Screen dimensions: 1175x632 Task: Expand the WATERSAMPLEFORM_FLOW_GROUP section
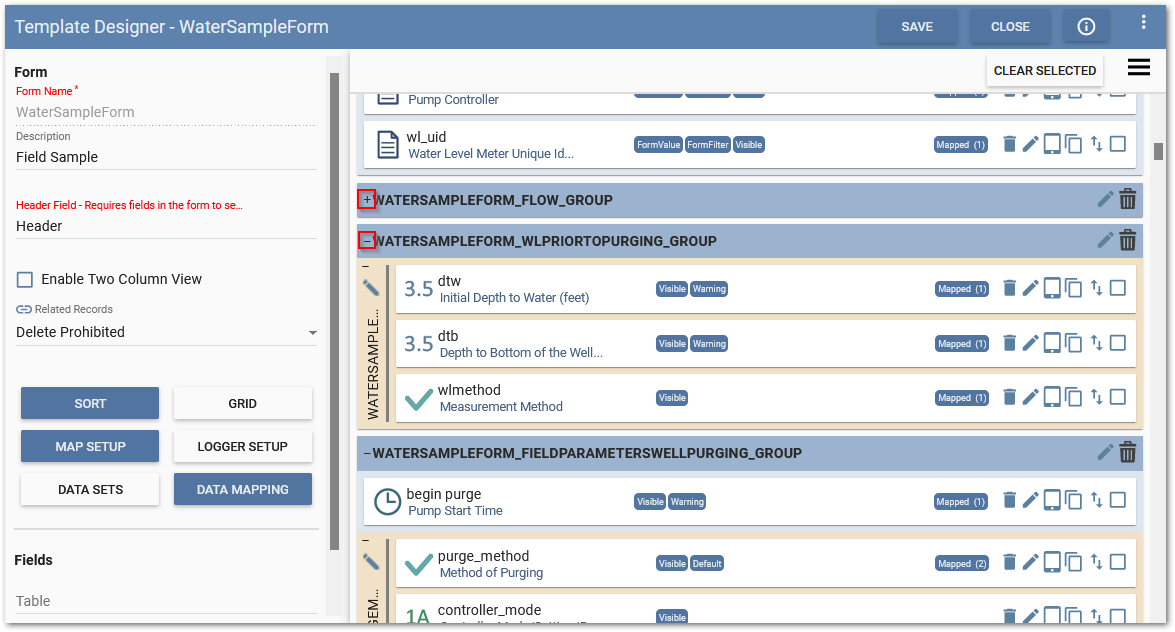coord(367,200)
